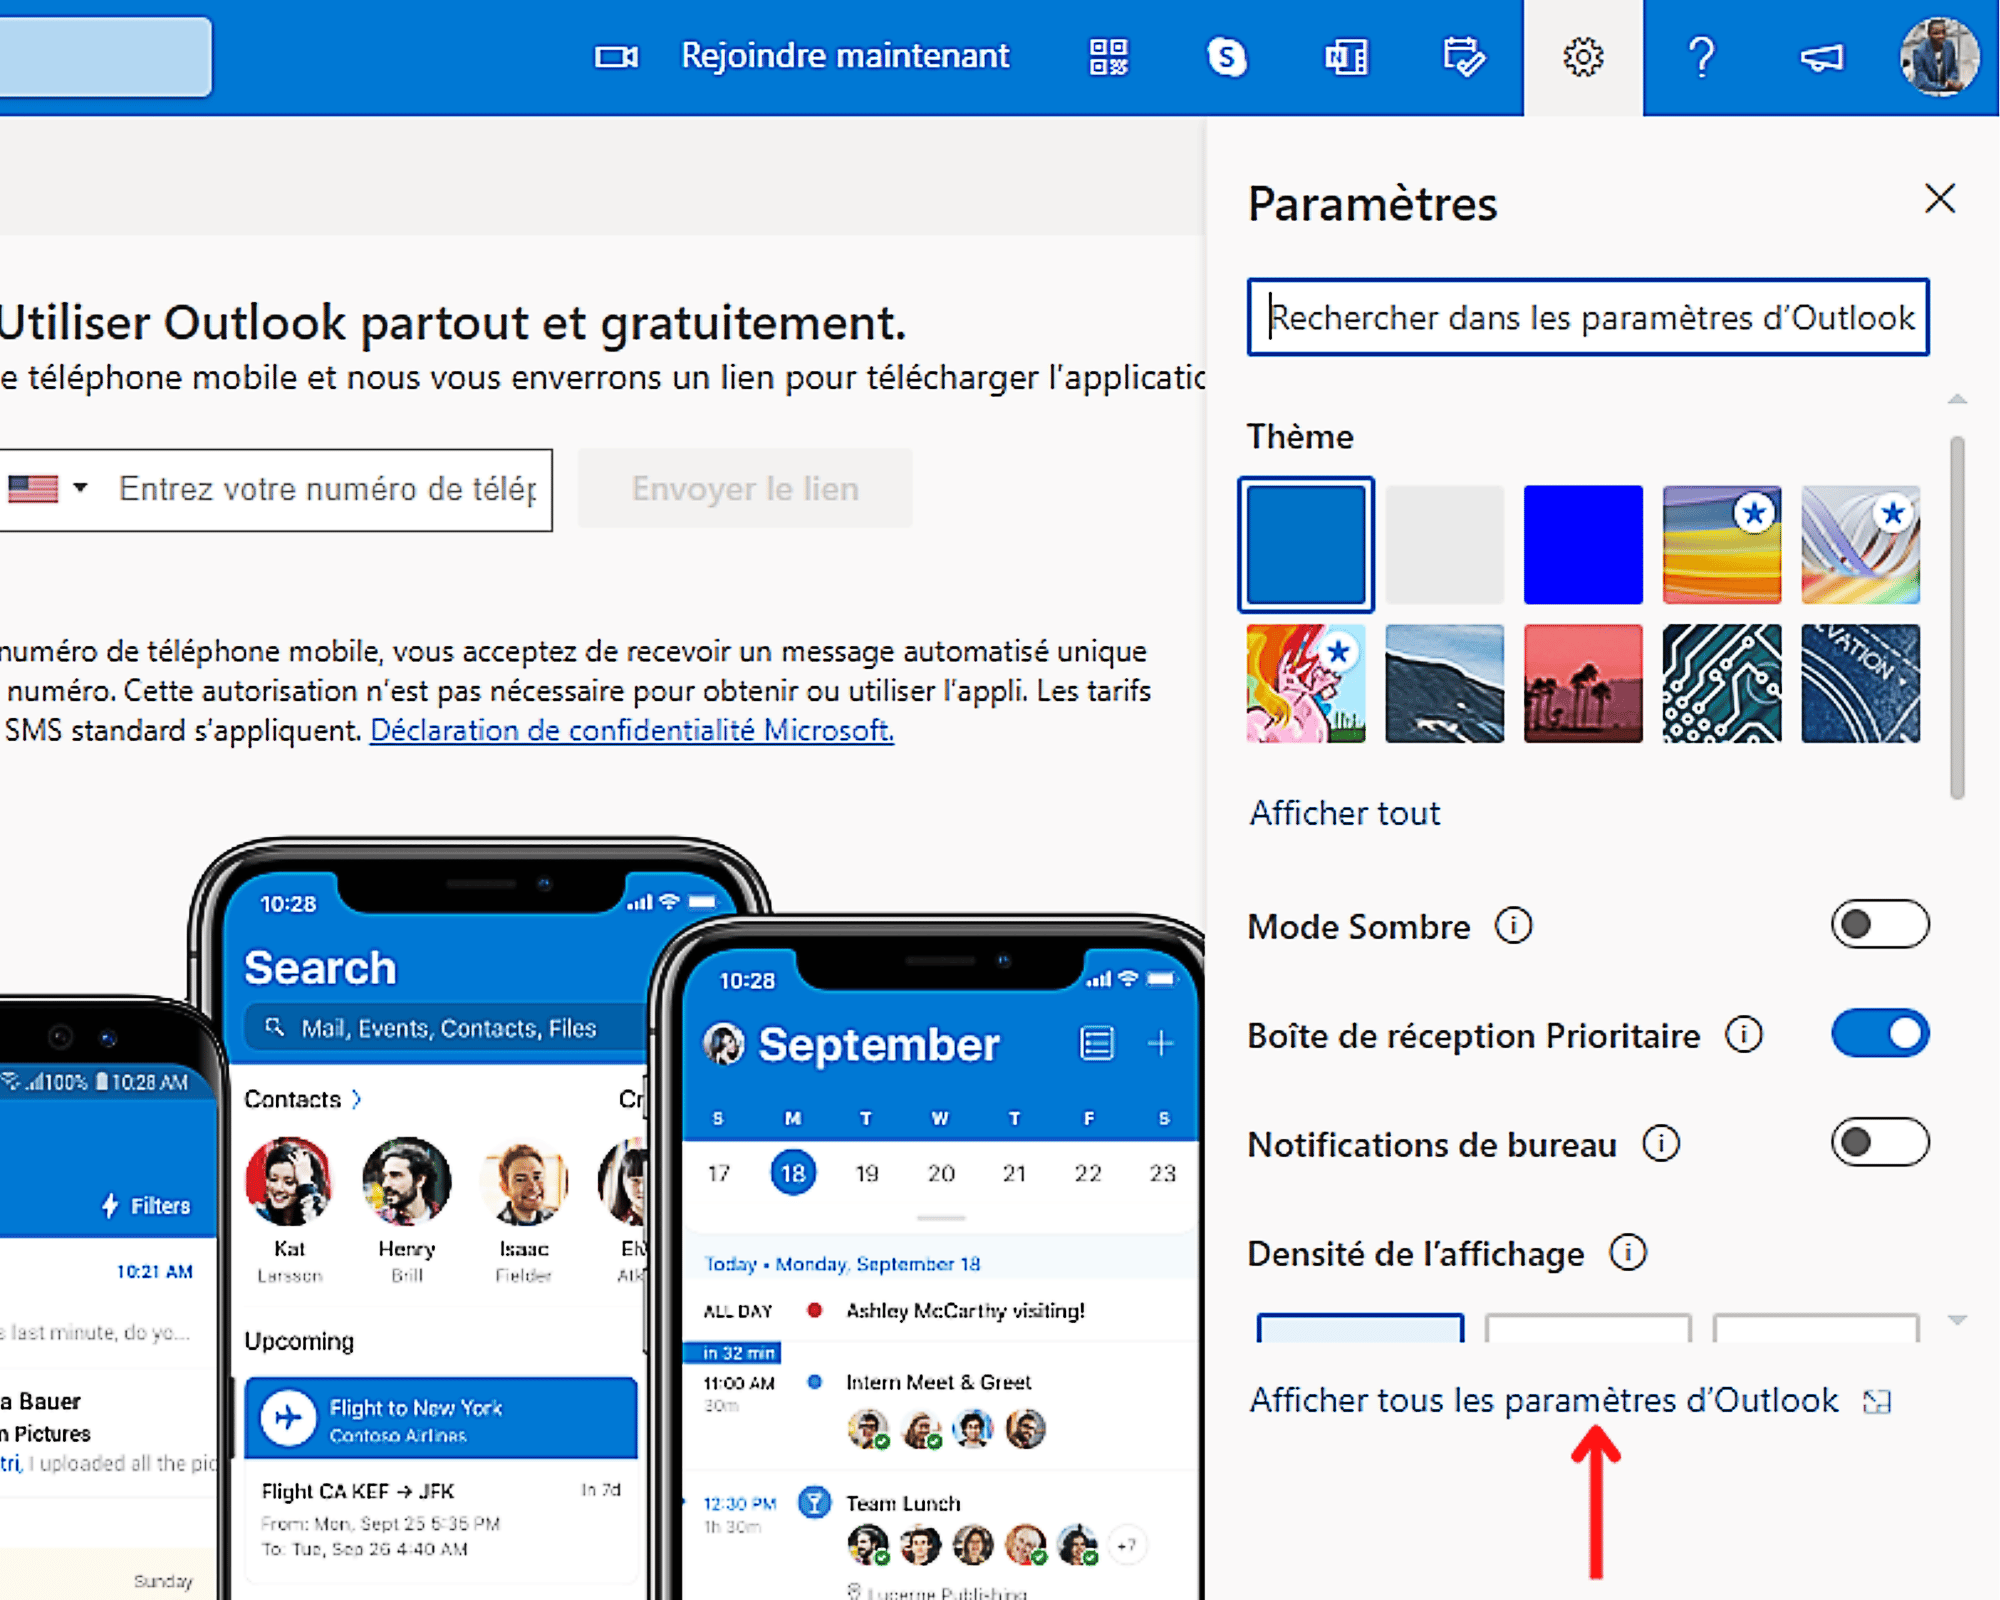
Task: Show info for Notifications de bureau
Action: (1661, 1143)
